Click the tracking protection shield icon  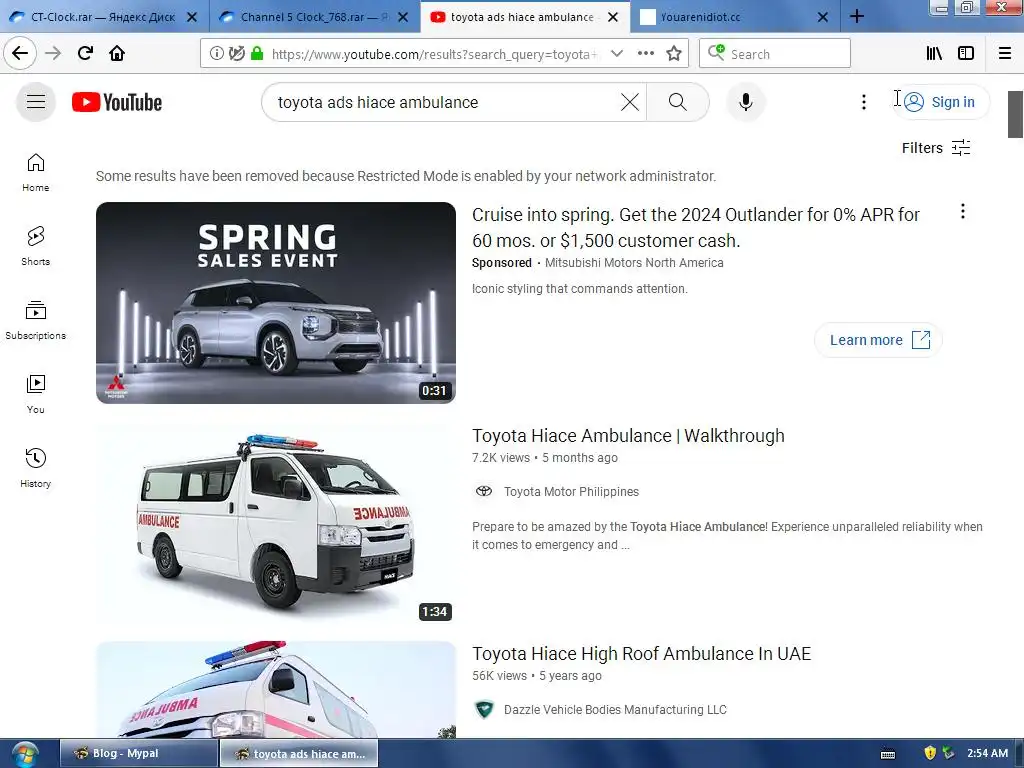point(236,54)
